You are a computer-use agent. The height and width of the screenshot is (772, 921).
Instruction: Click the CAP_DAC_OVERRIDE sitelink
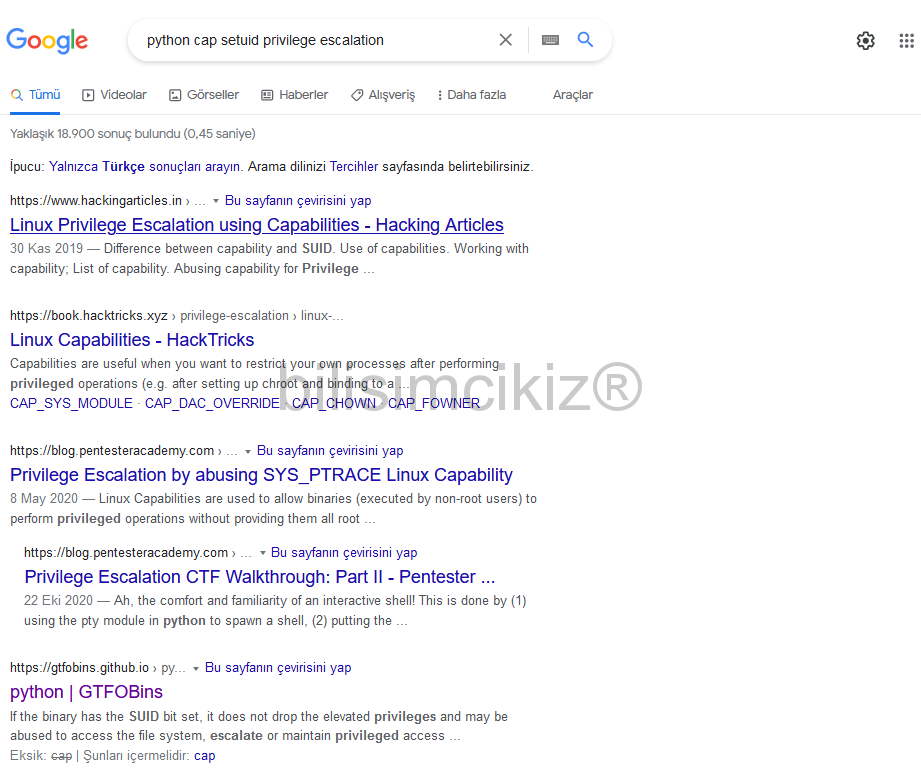point(212,404)
